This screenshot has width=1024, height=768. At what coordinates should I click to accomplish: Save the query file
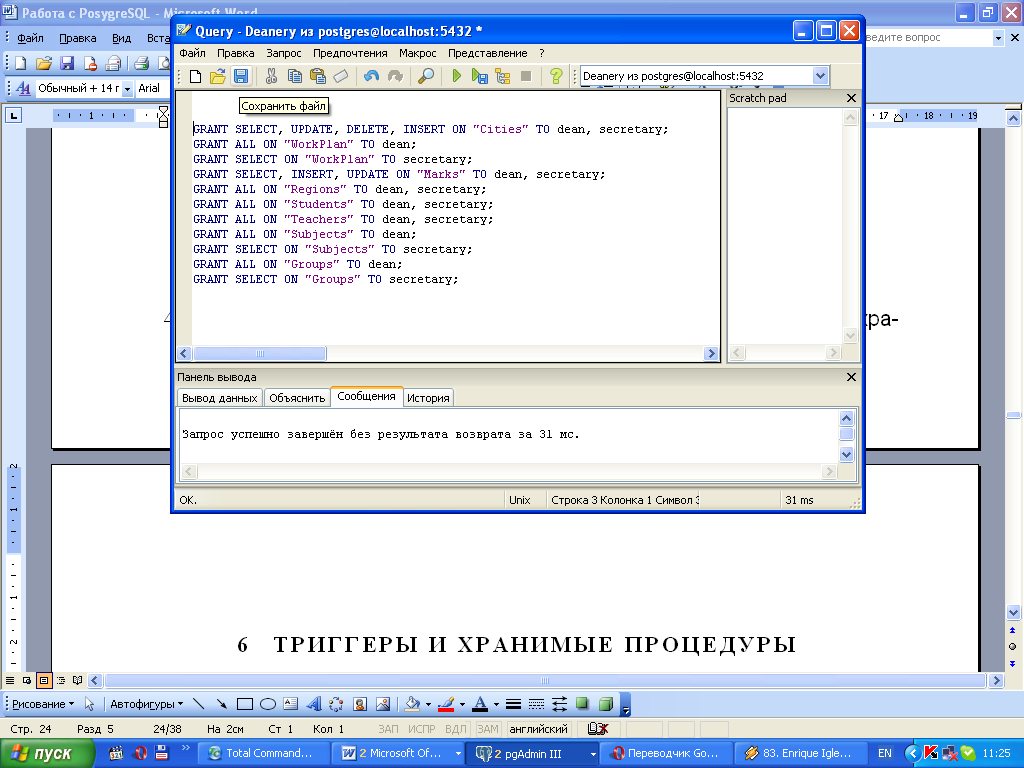(x=241, y=76)
